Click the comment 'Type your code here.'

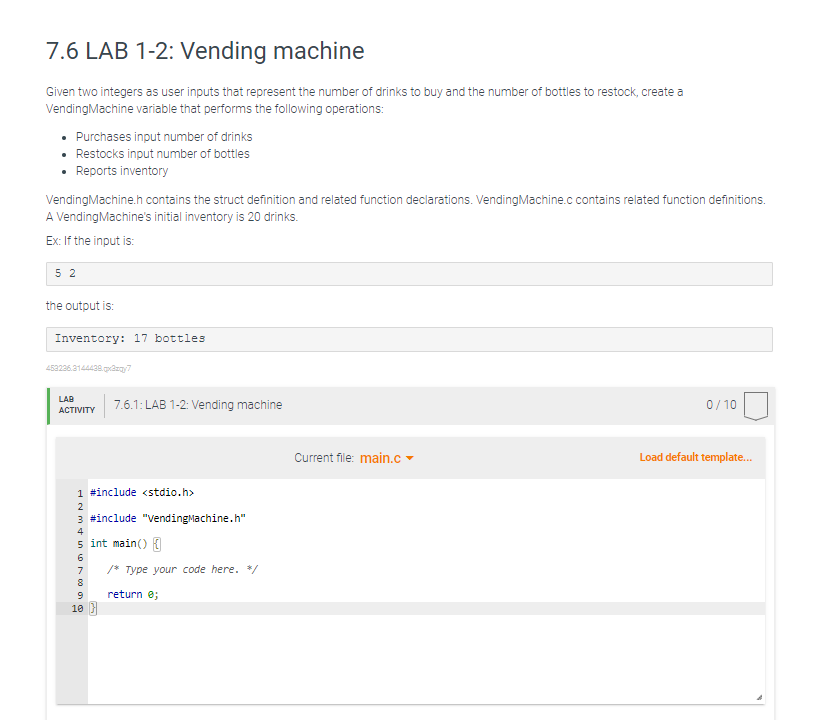tap(182, 569)
